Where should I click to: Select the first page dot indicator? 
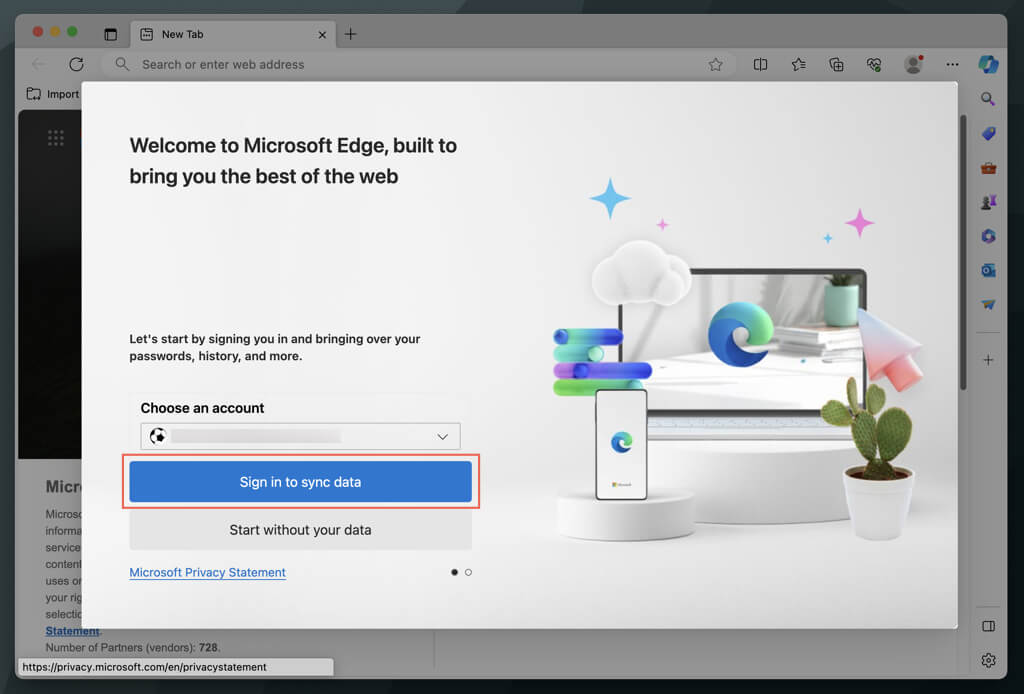coord(455,573)
